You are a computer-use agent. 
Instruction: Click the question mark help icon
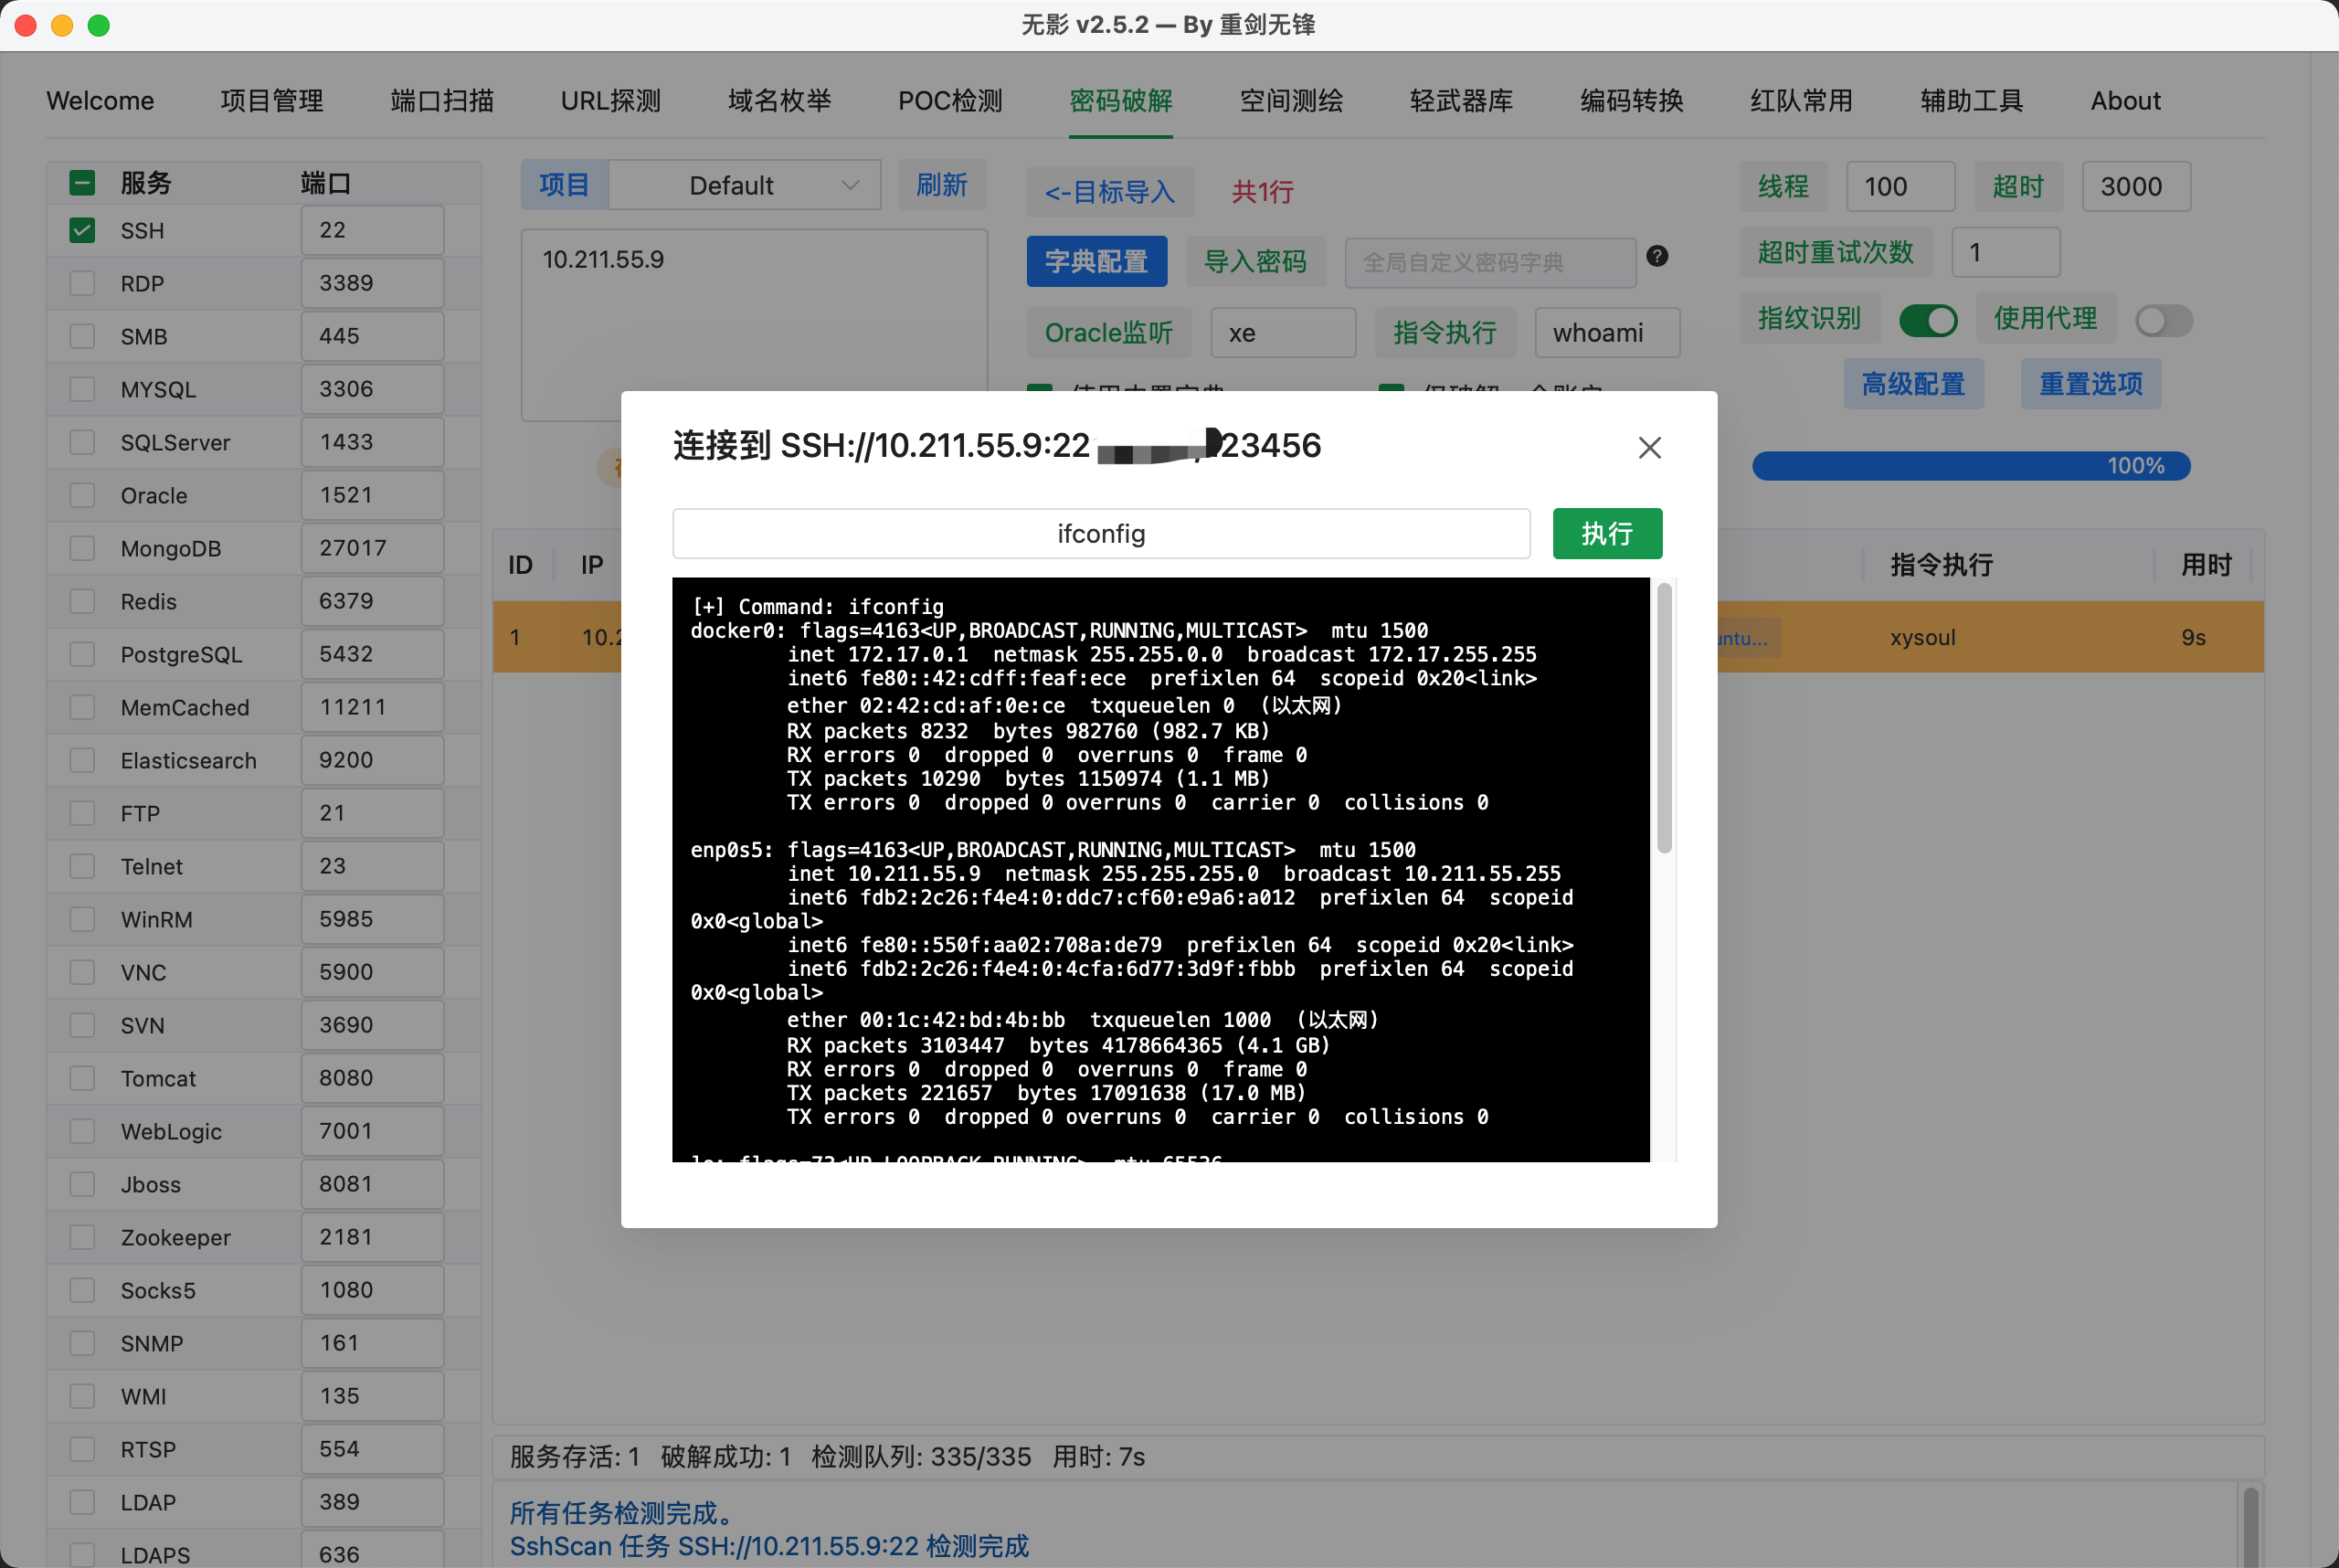pyautogui.click(x=1657, y=257)
